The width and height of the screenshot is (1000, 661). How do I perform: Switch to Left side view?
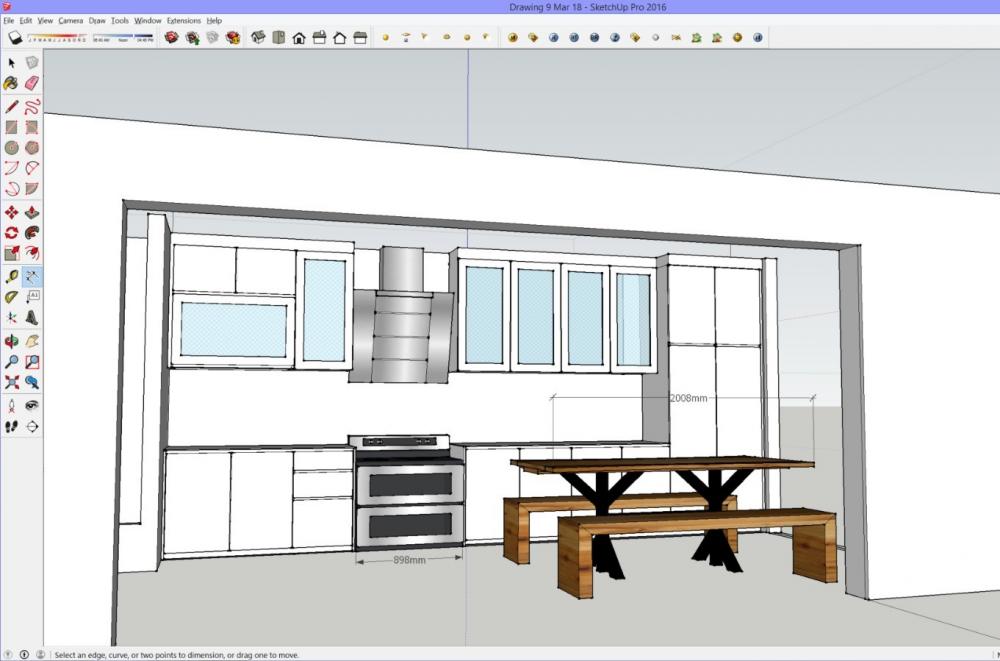tap(360, 38)
